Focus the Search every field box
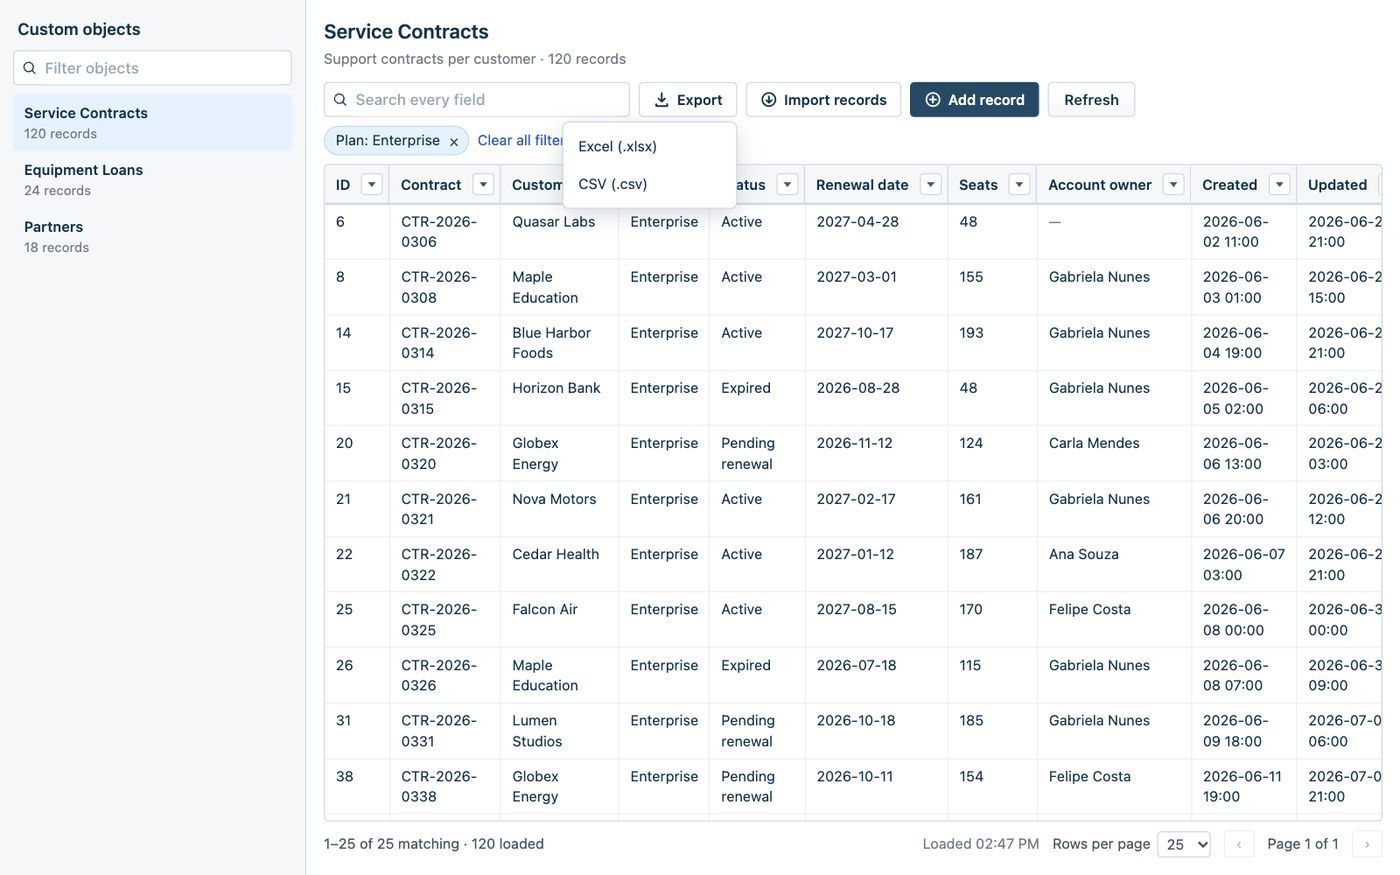 (477, 100)
